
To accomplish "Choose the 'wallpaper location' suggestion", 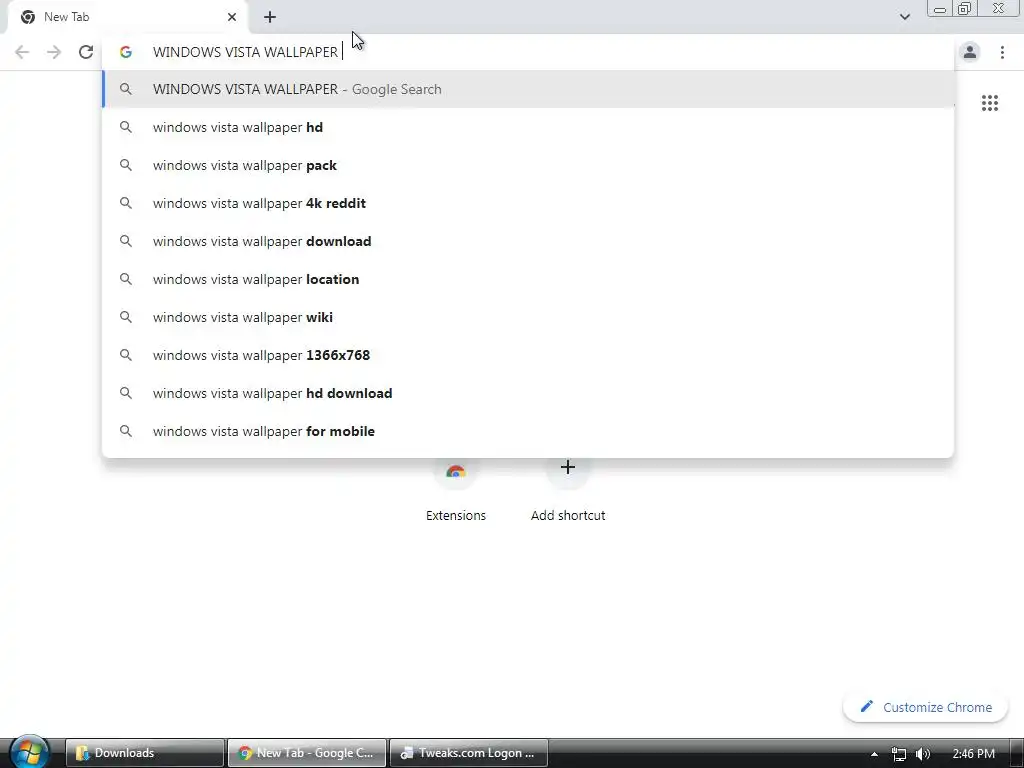I will 528,280.
